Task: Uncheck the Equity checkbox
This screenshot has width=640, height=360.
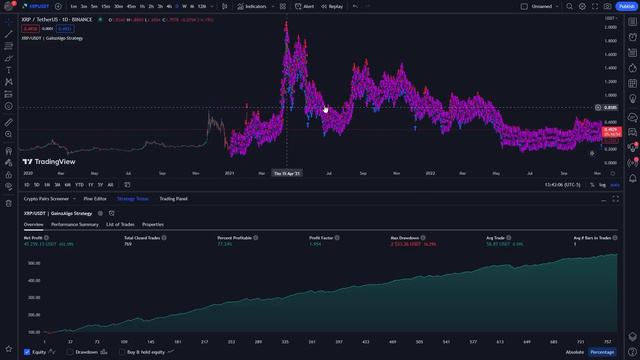Action: tap(27, 352)
